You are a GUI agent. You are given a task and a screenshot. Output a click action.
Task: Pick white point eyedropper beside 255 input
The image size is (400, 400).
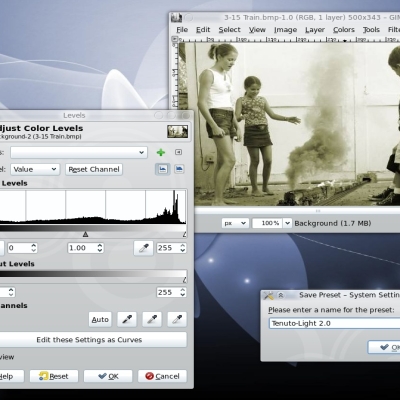[144, 248]
